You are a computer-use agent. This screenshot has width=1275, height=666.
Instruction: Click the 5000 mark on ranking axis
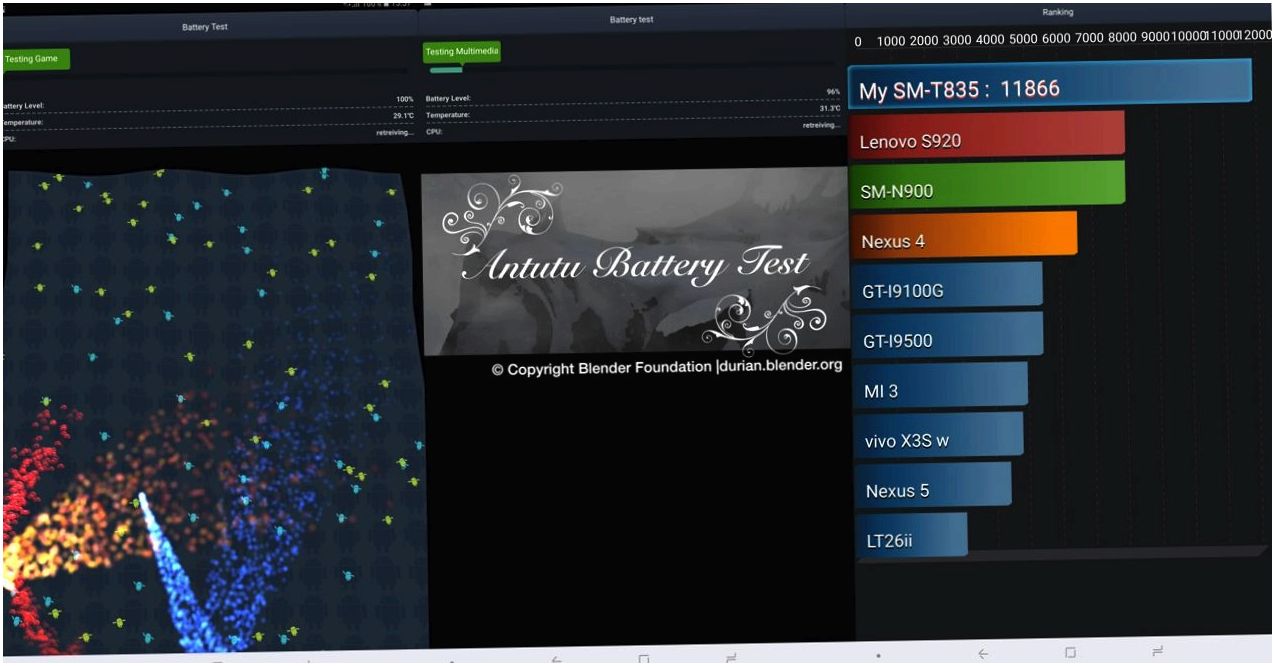tap(1023, 40)
